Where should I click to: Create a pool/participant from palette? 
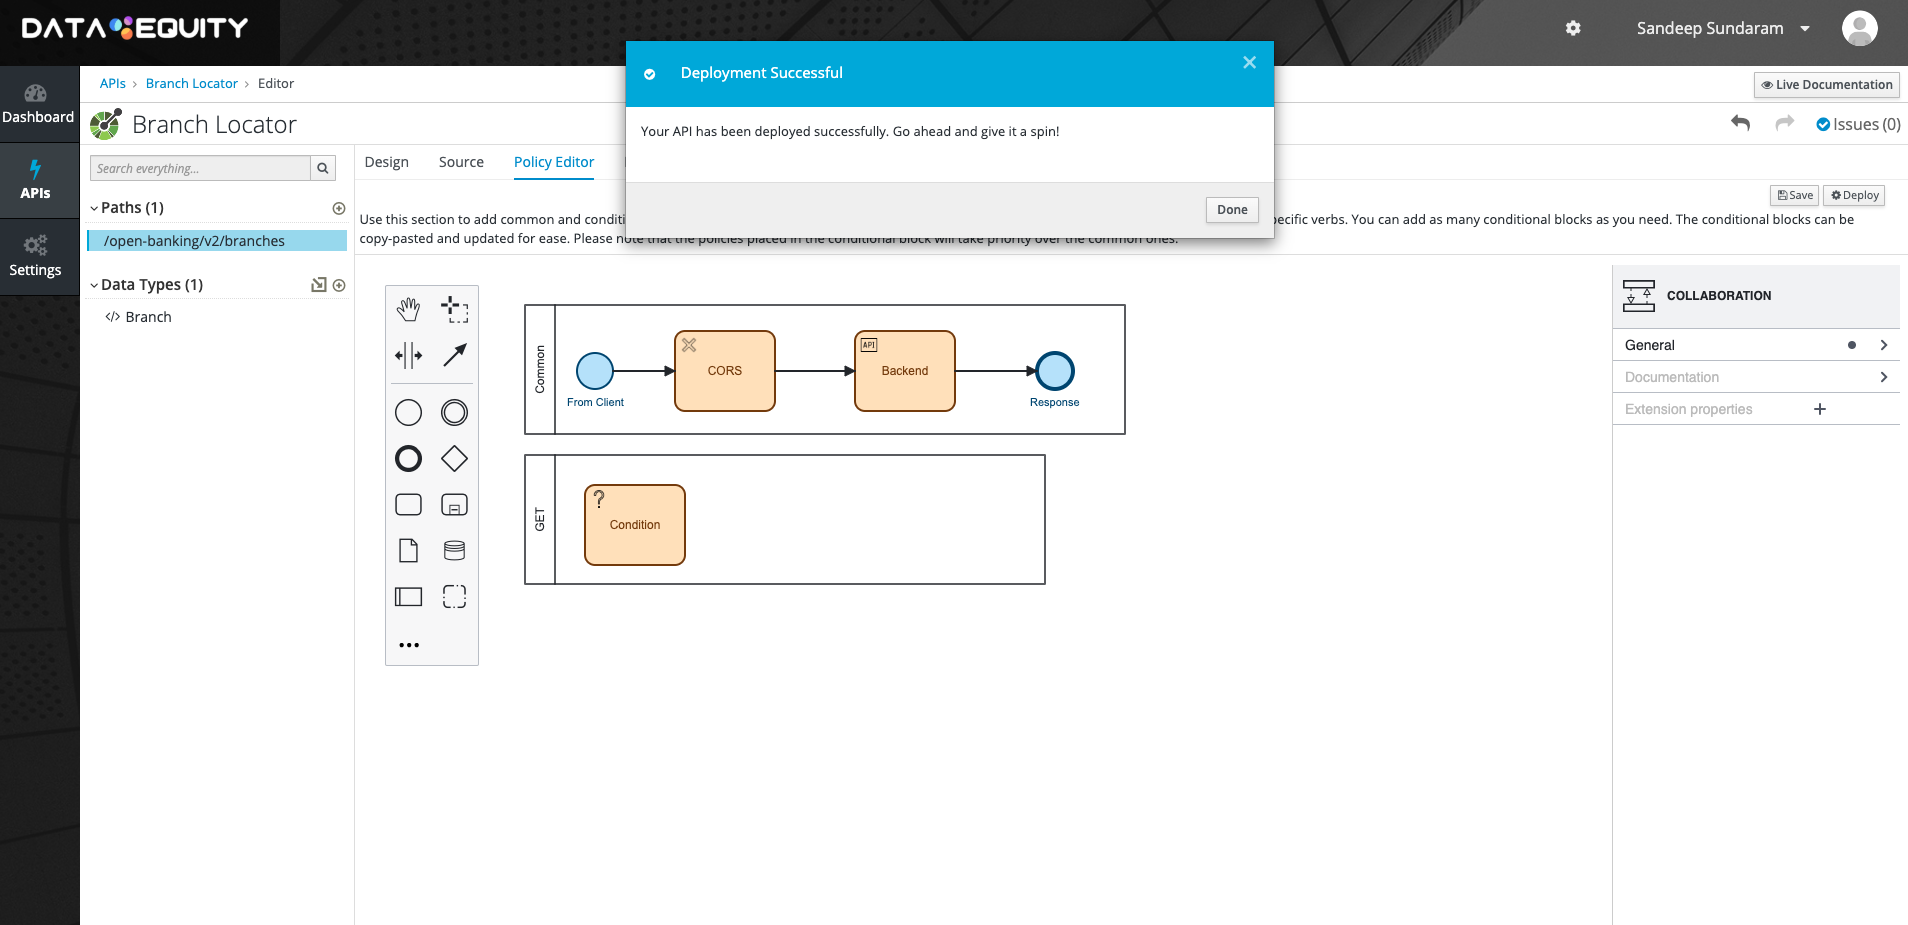408,597
